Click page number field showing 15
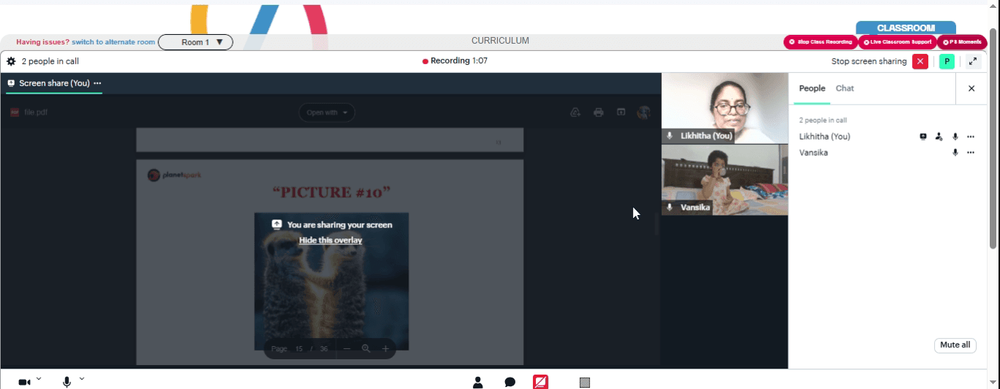The width and height of the screenshot is (1000, 389). pos(299,349)
